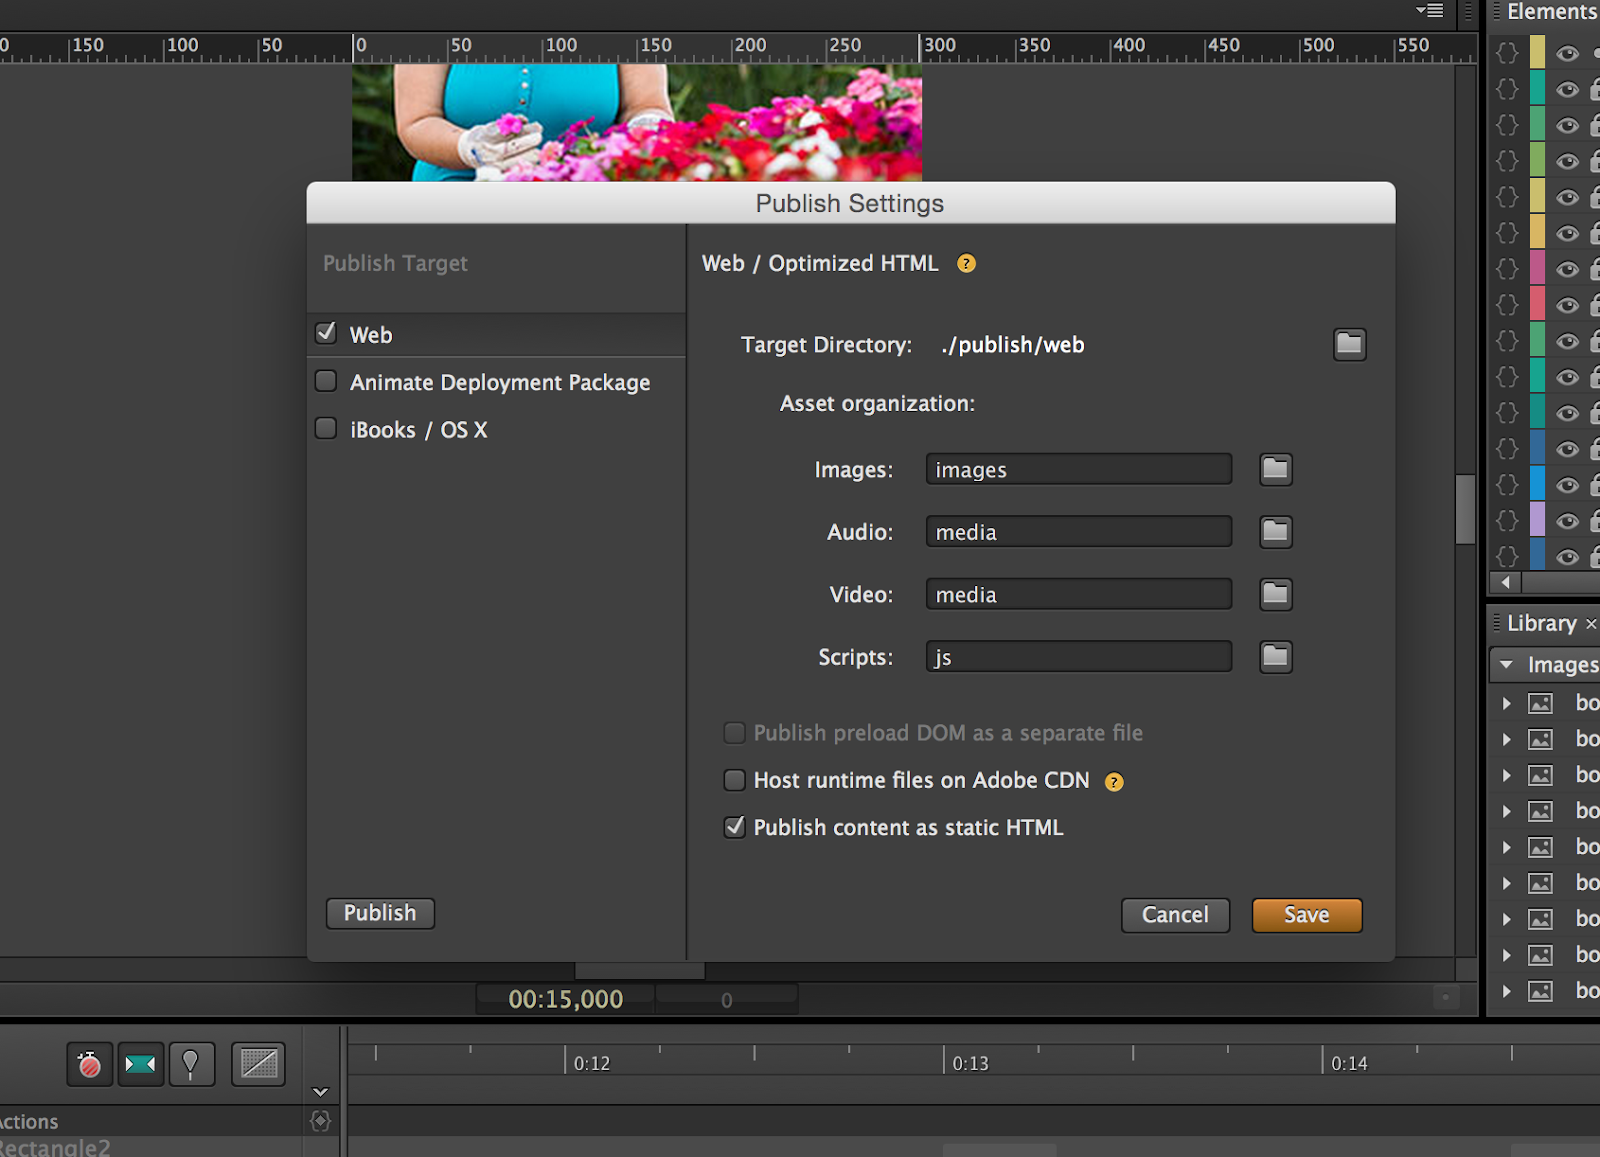Click the magenta element color swatch
Screen dimensions: 1600x1157
pos(1537,269)
